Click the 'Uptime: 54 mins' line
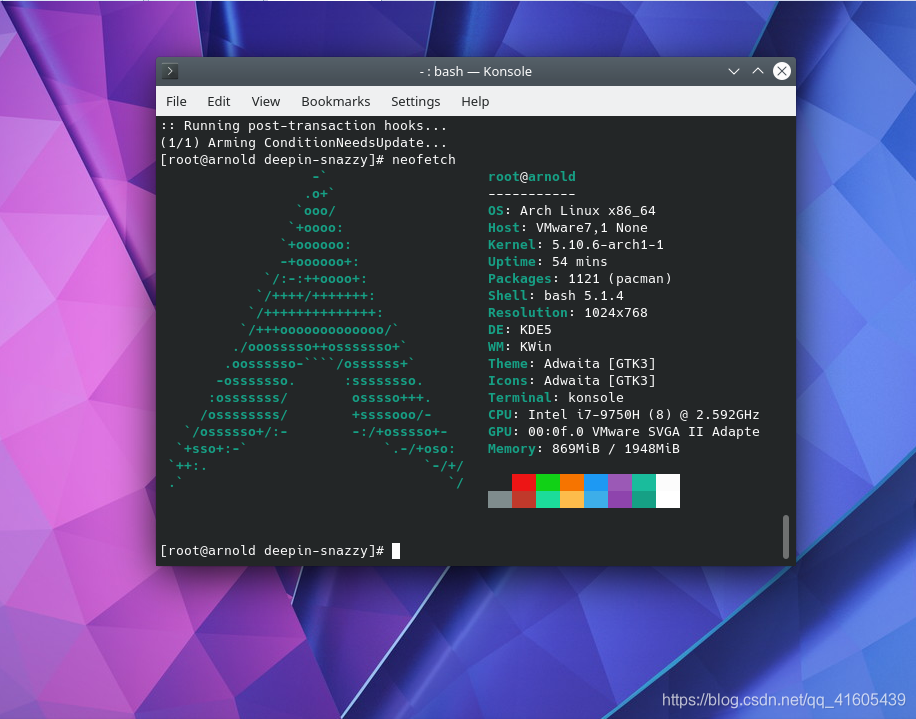 click(x=548, y=262)
